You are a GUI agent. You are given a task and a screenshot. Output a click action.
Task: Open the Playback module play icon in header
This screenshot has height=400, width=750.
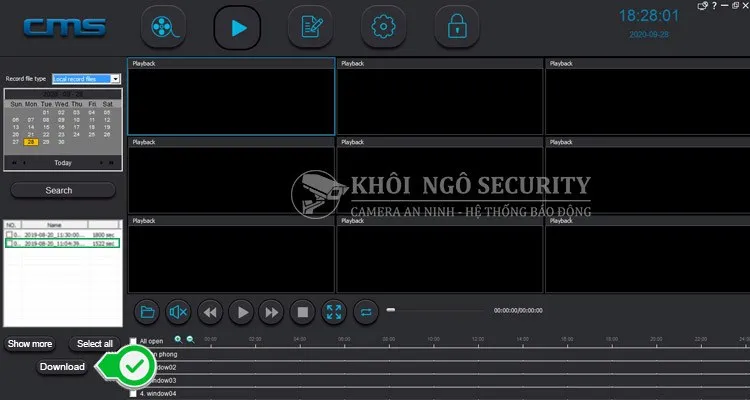pos(237,27)
